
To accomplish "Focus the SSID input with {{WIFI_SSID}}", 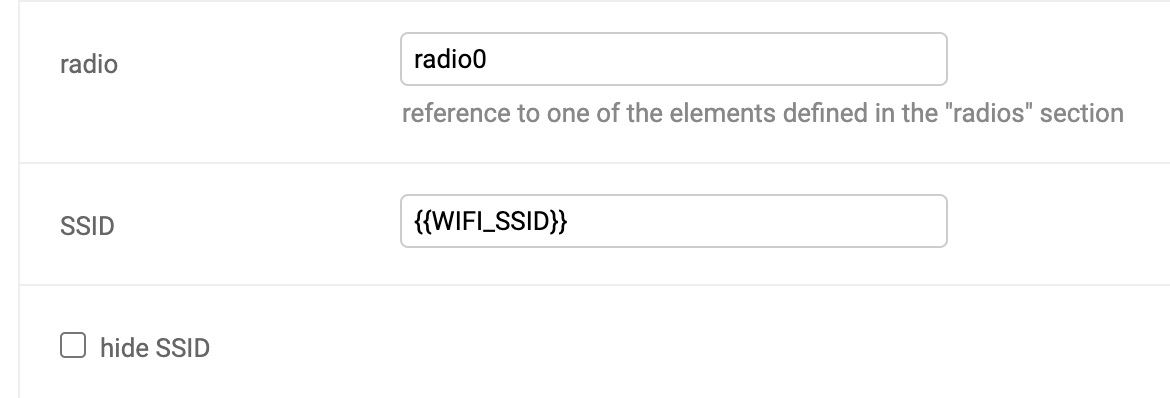I will [x=674, y=221].
